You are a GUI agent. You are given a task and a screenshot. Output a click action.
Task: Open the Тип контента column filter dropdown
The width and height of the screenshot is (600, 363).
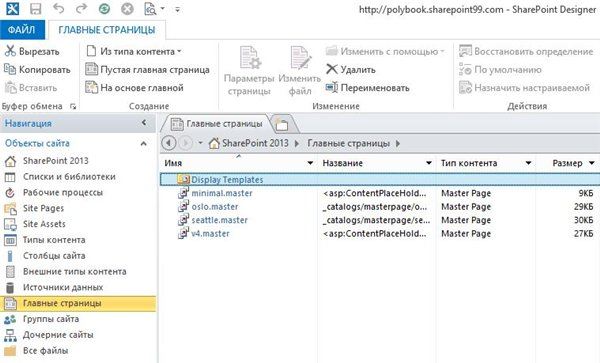pos(528,163)
